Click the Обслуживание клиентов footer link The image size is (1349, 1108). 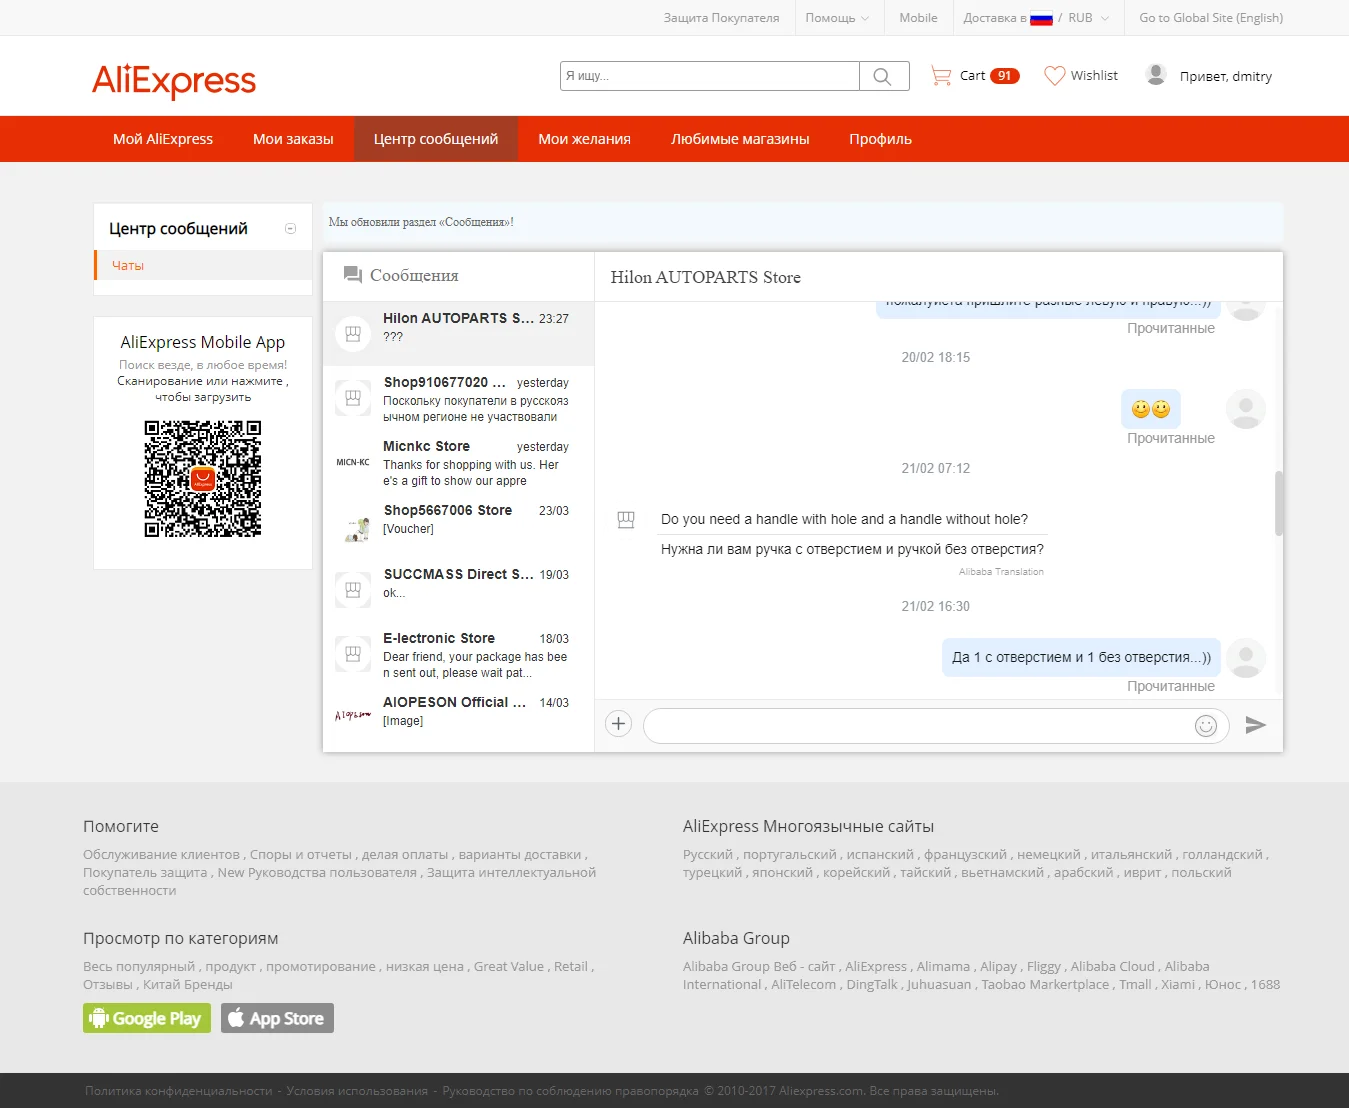pos(161,855)
